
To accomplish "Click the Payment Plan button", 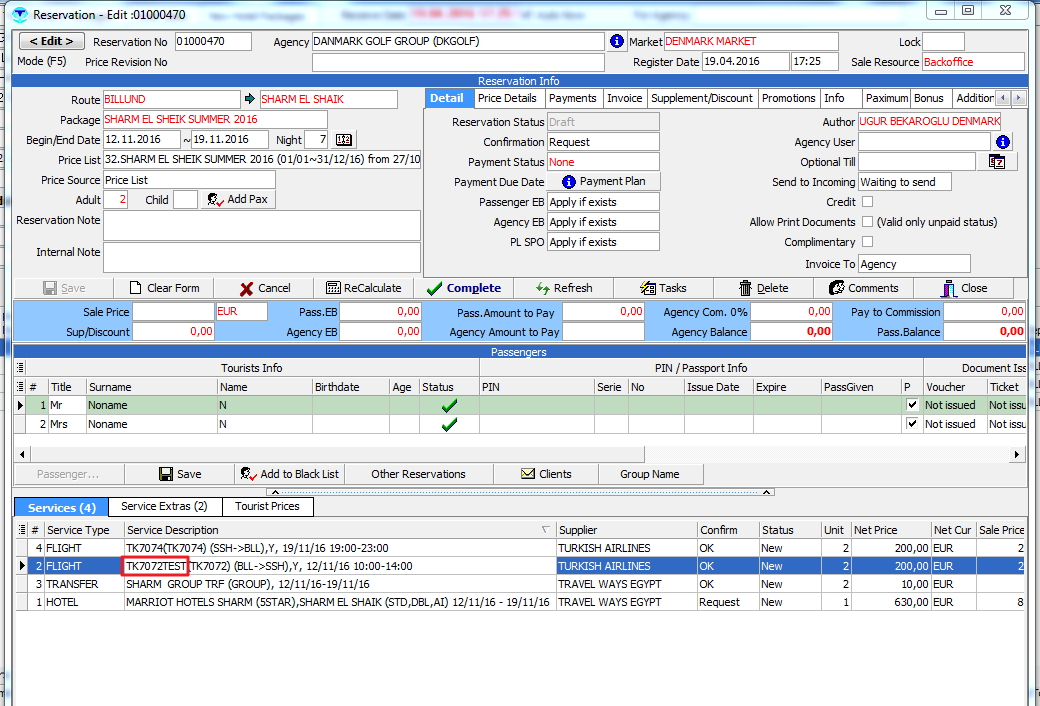I will click(604, 182).
